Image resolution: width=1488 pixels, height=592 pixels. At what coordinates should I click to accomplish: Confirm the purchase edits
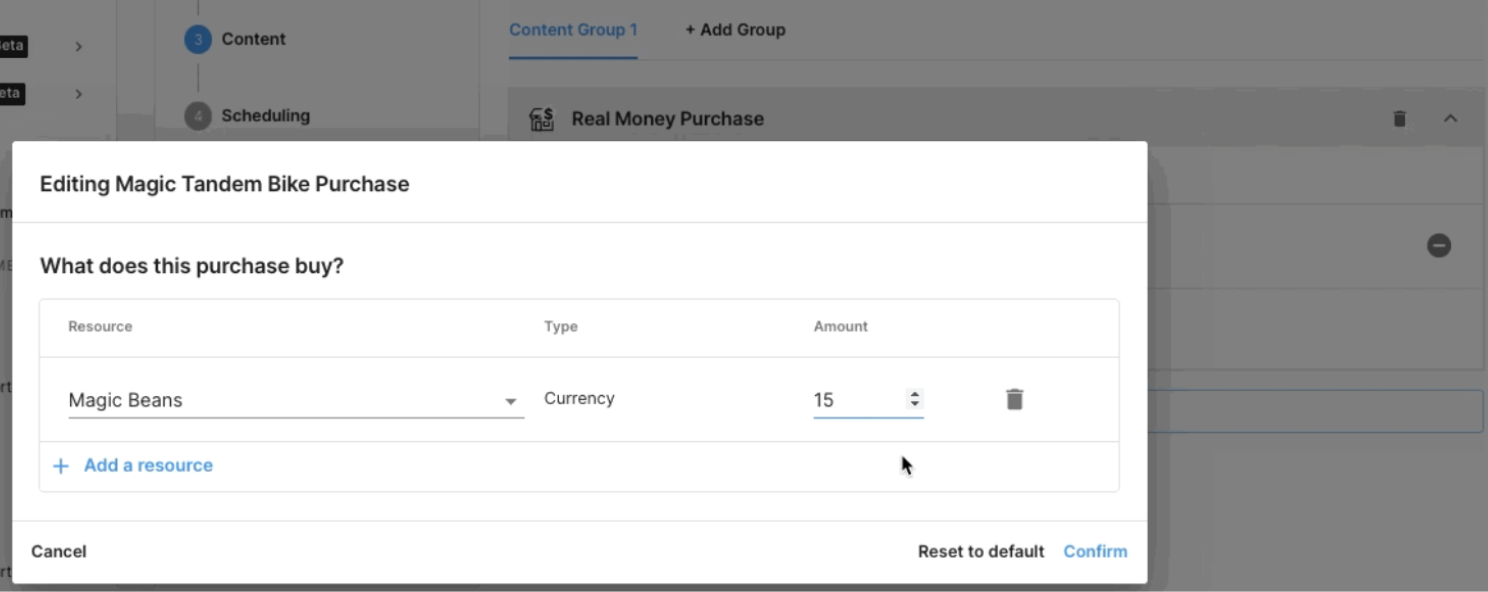pos(1095,551)
